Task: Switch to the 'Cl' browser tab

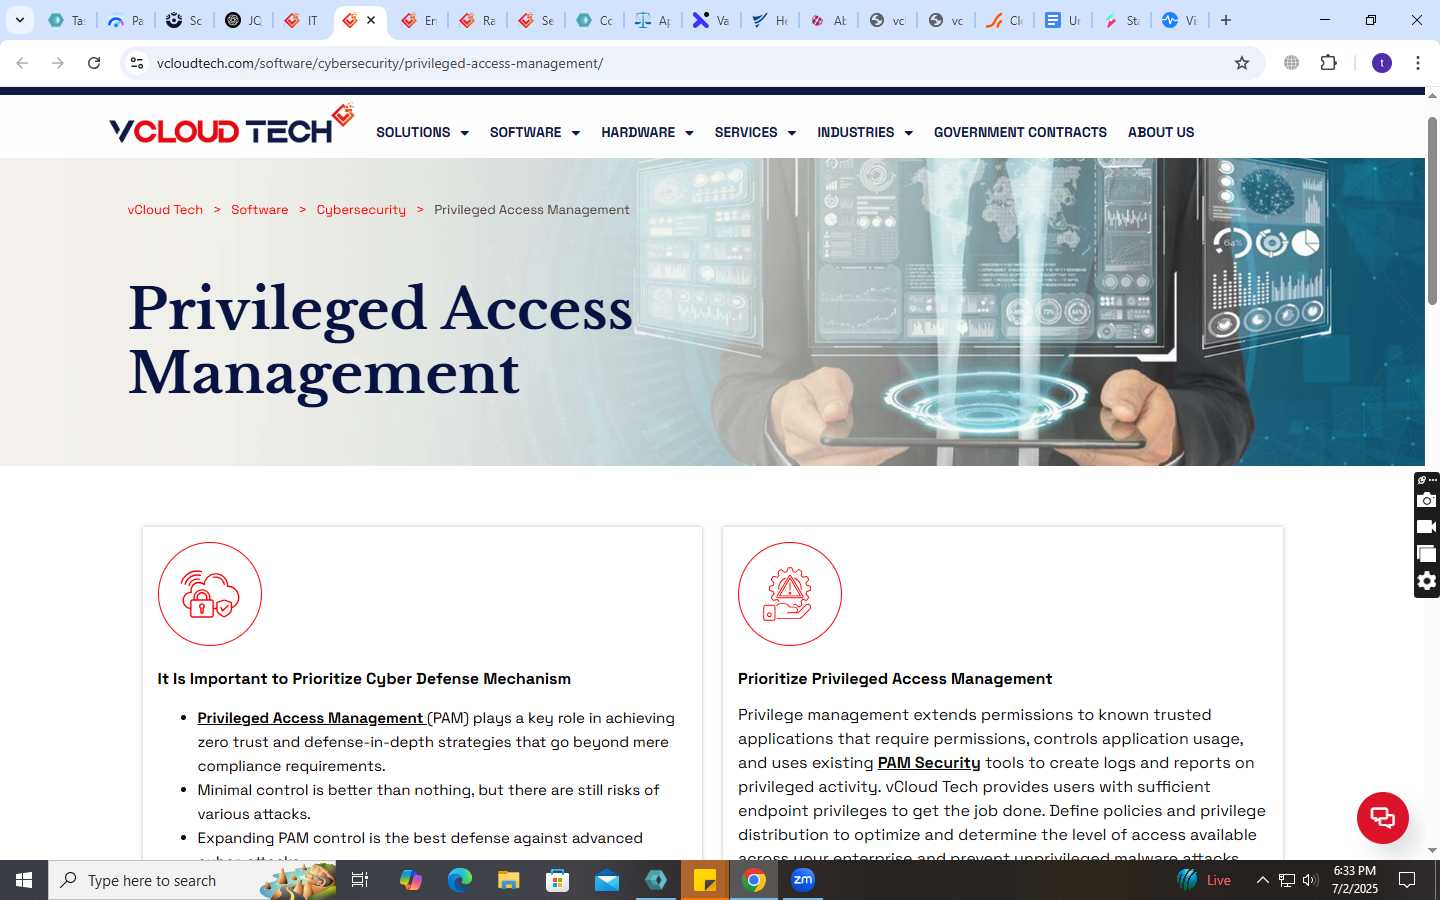Action: click(x=1004, y=20)
